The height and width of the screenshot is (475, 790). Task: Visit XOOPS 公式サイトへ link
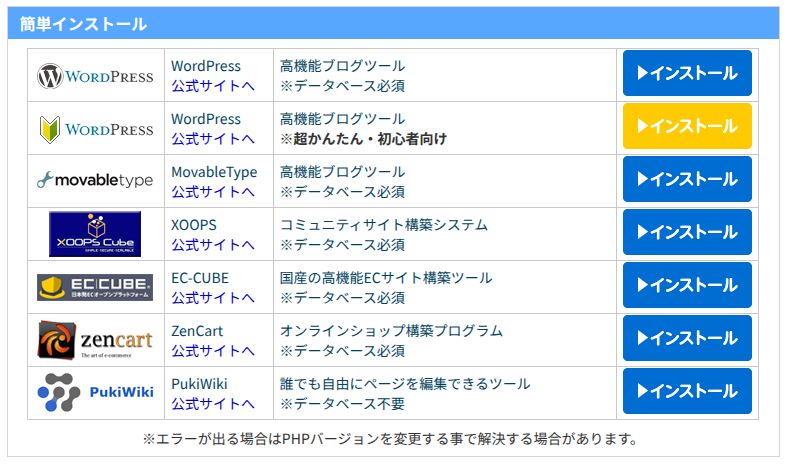coord(213,245)
